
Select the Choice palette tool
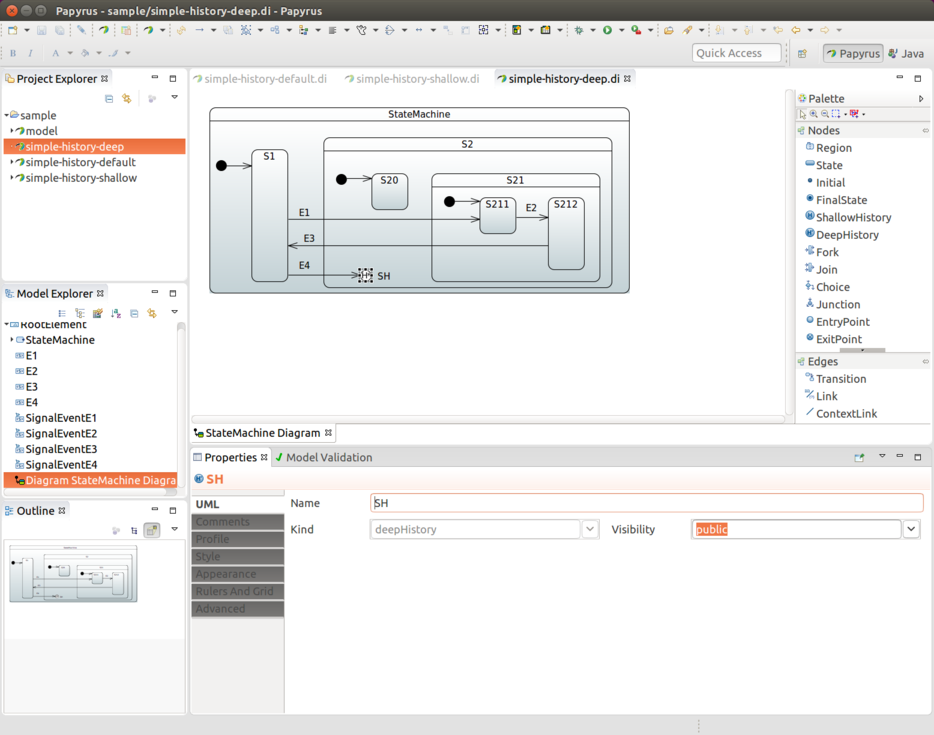(827, 287)
